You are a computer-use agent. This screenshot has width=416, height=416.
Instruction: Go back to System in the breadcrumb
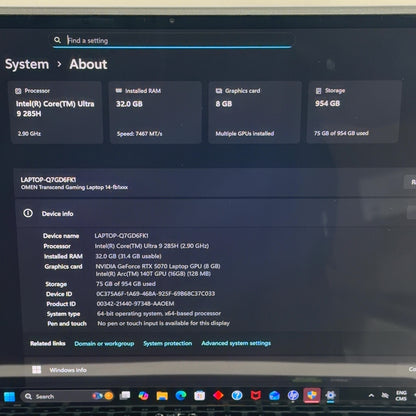27,64
